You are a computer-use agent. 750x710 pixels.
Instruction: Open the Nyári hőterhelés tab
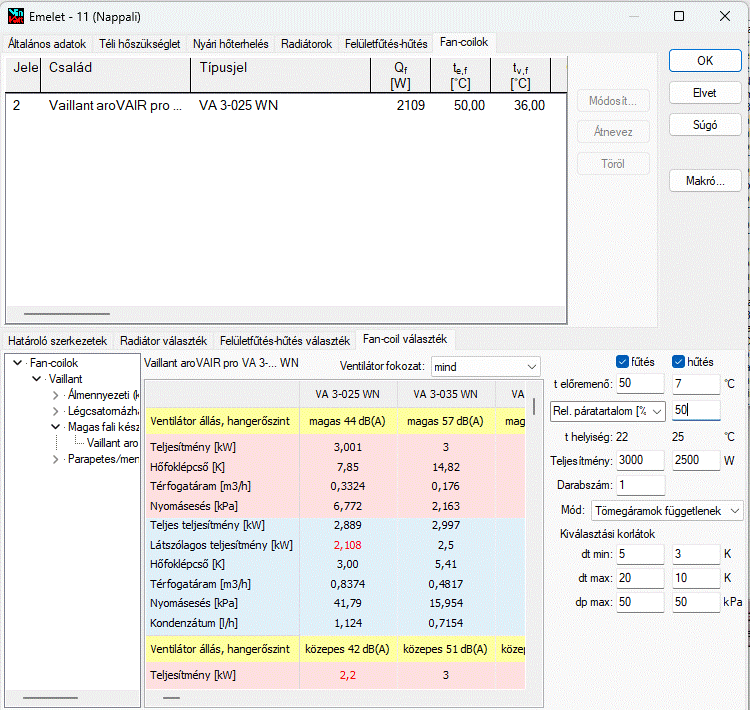coord(231,44)
